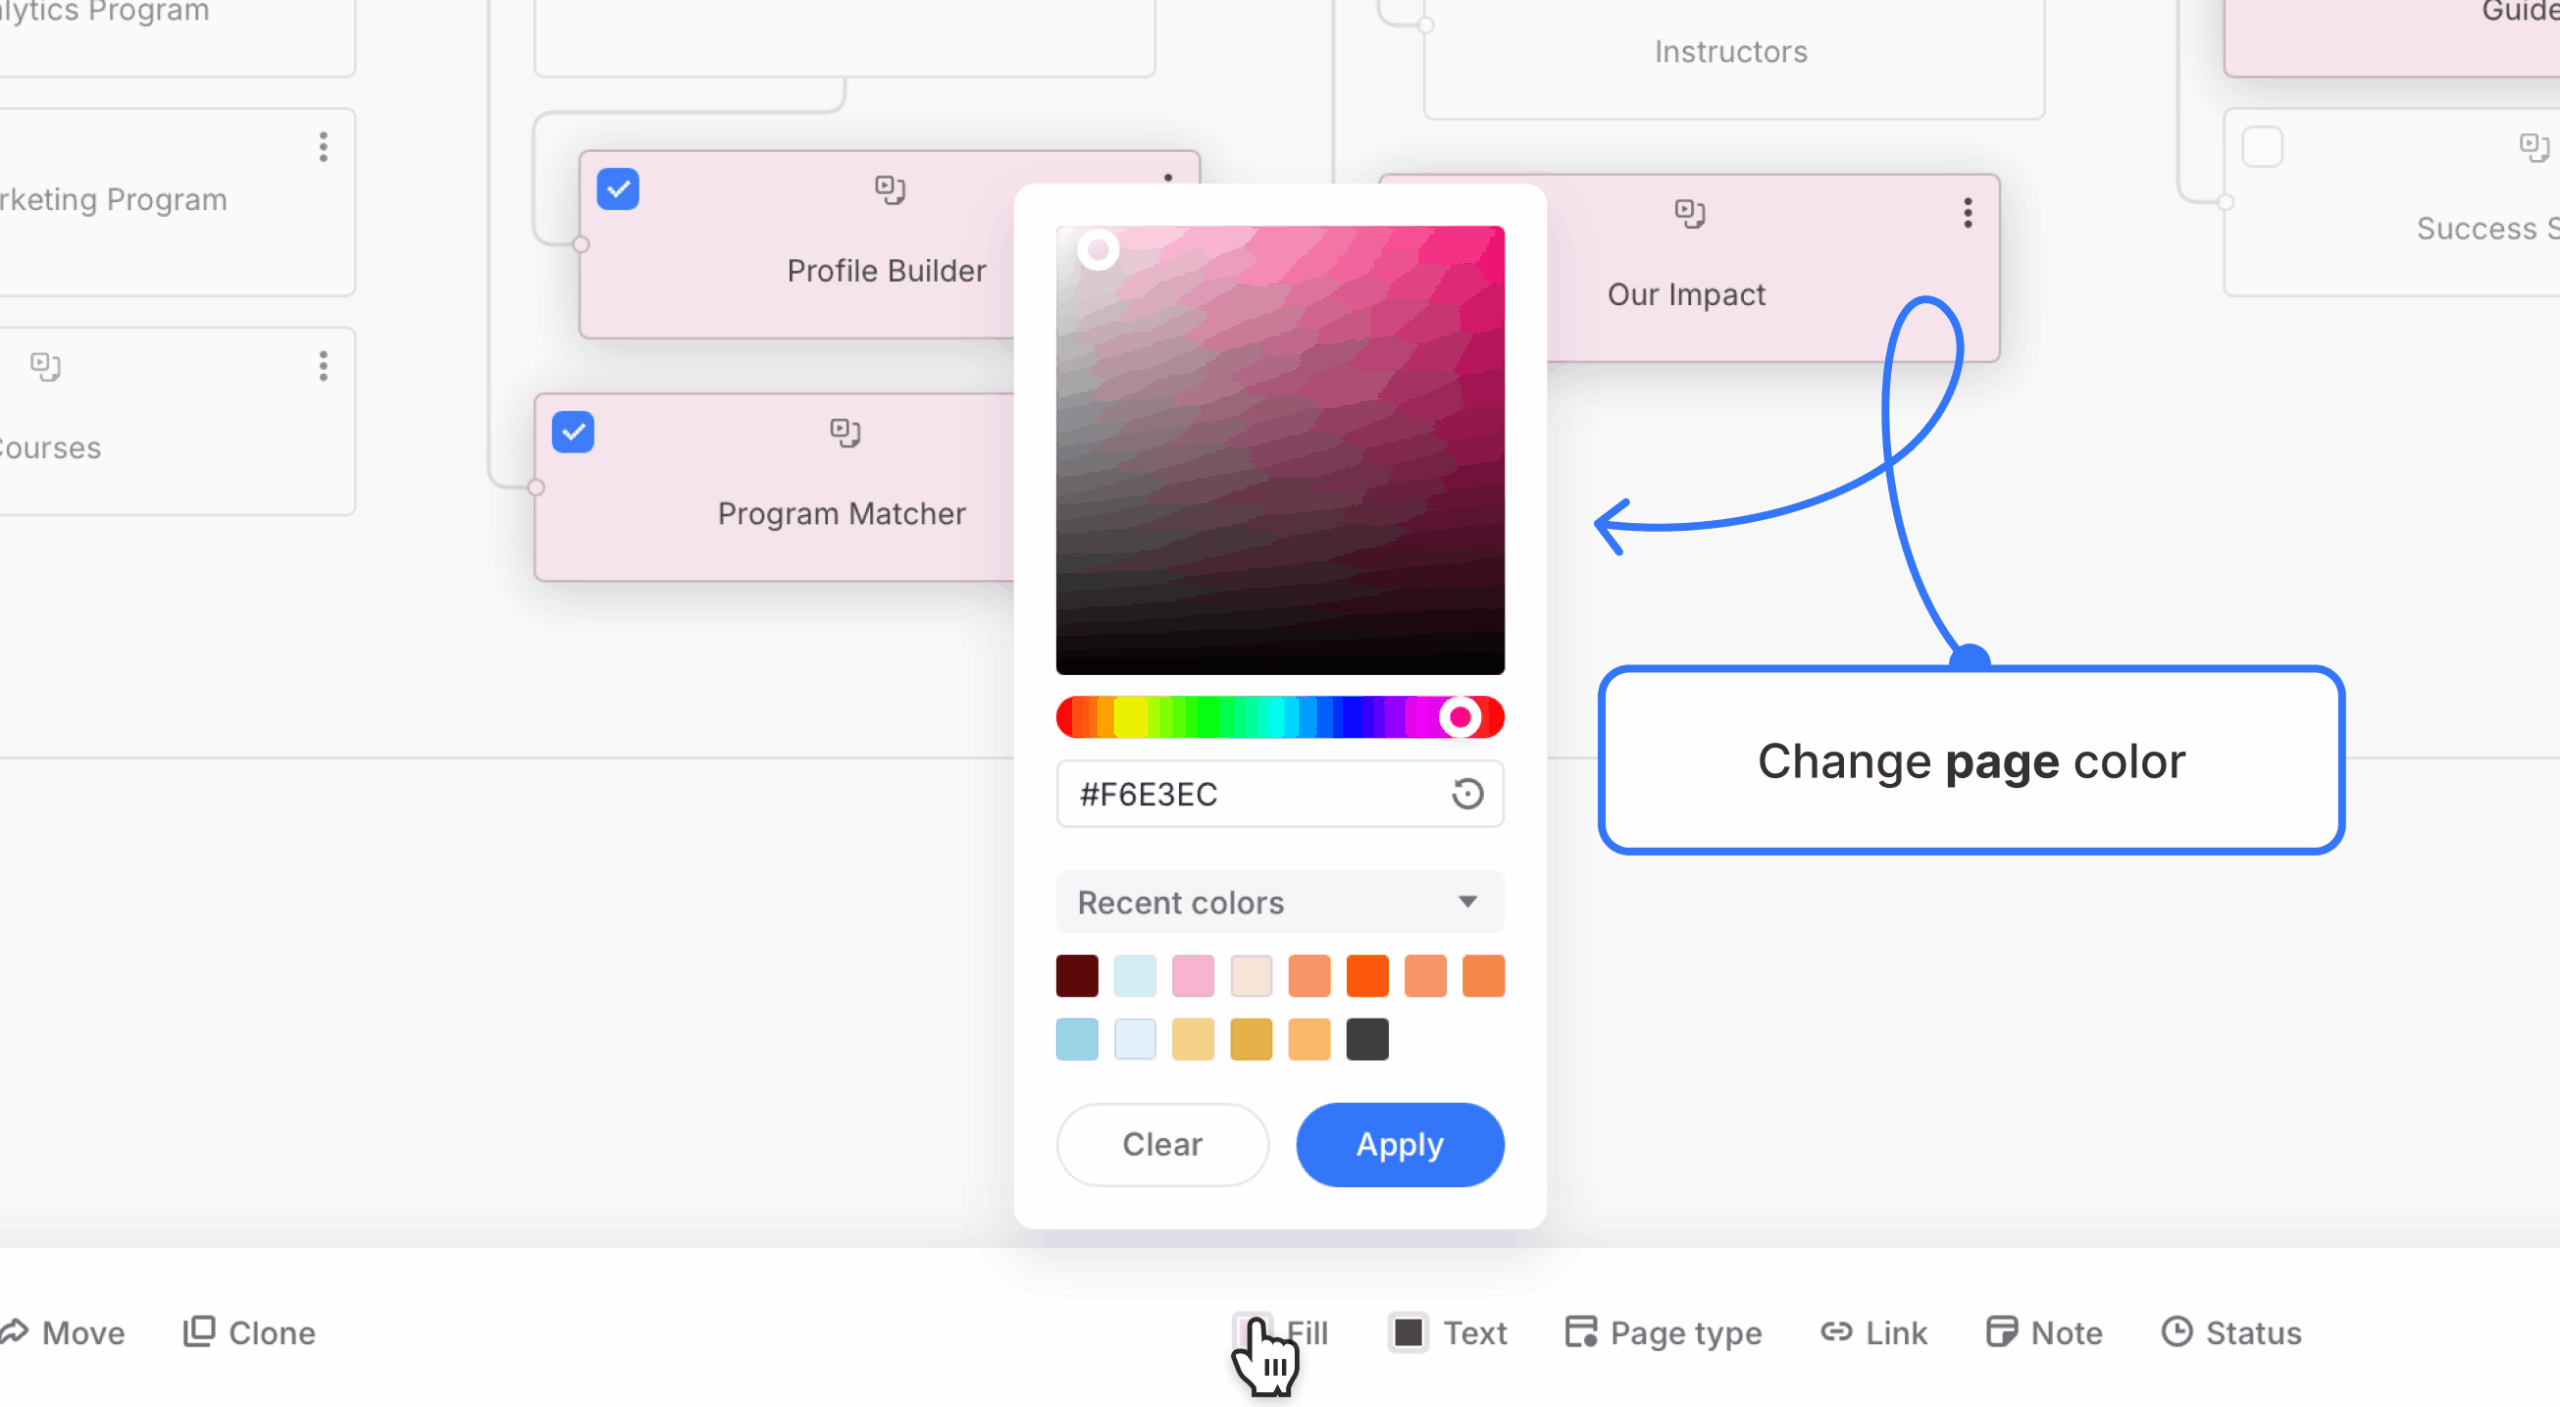Select the Instructors page card
This screenshot has width=2560, height=1407.
pos(1733,58)
